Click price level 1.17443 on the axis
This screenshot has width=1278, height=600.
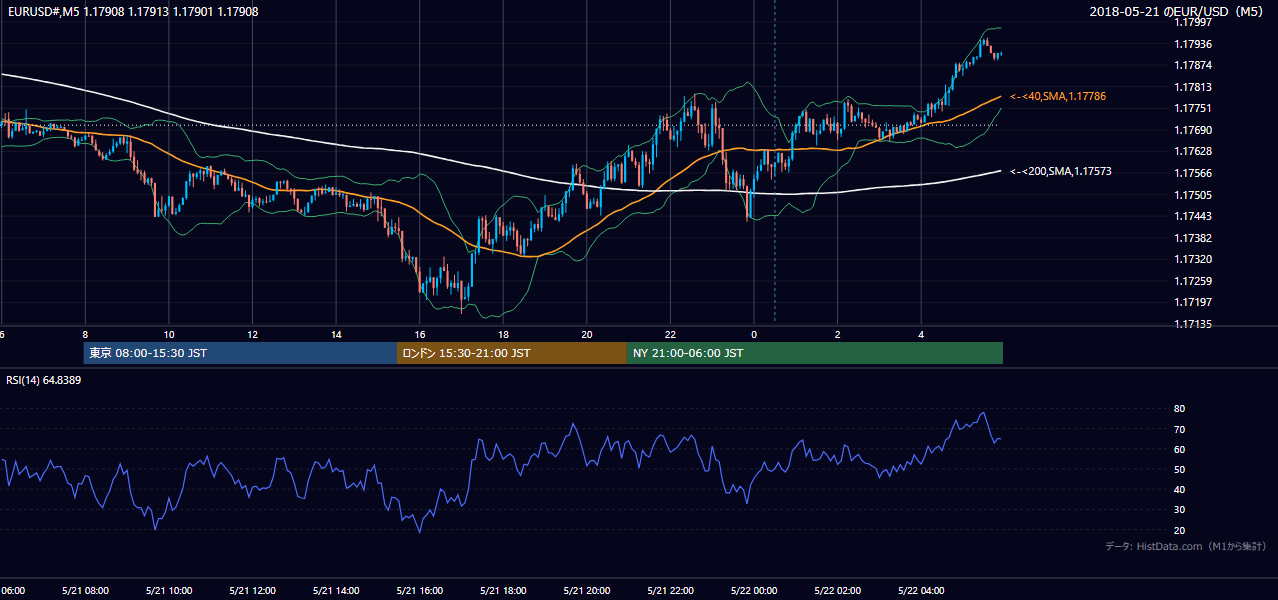(1193, 216)
